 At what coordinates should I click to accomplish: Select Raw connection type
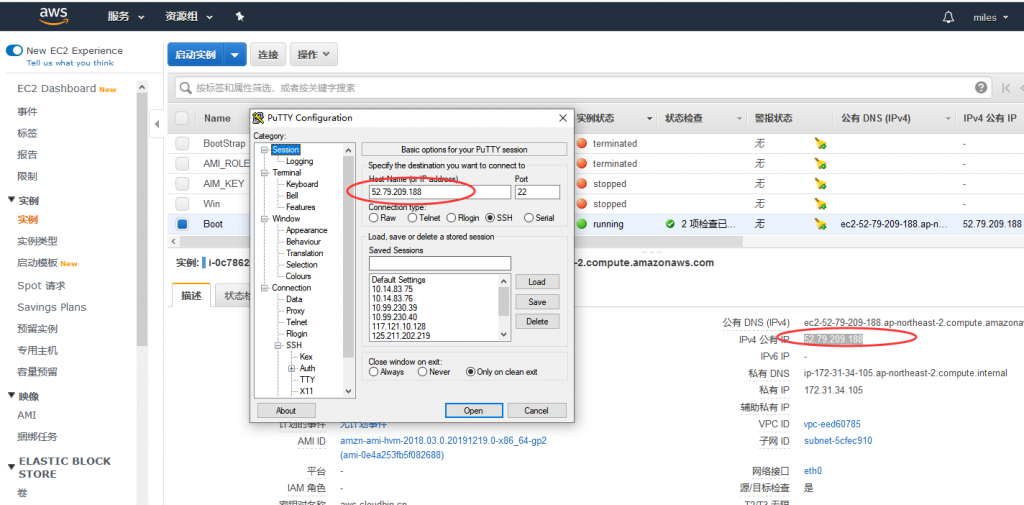[374, 218]
